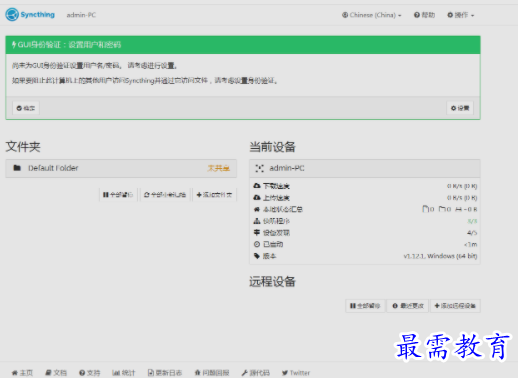Screen dimensions: 518x378
Task: Open the 帮助 help link
Action: click(424, 15)
